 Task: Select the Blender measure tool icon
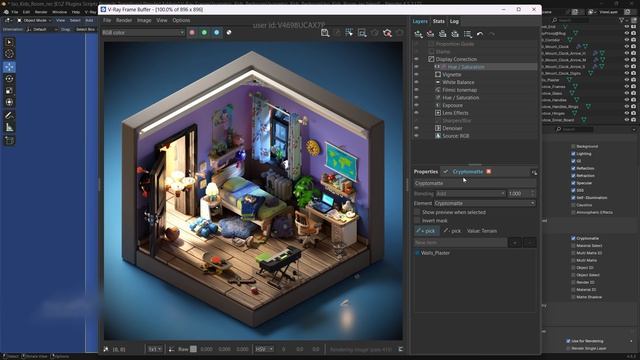(x=9, y=128)
